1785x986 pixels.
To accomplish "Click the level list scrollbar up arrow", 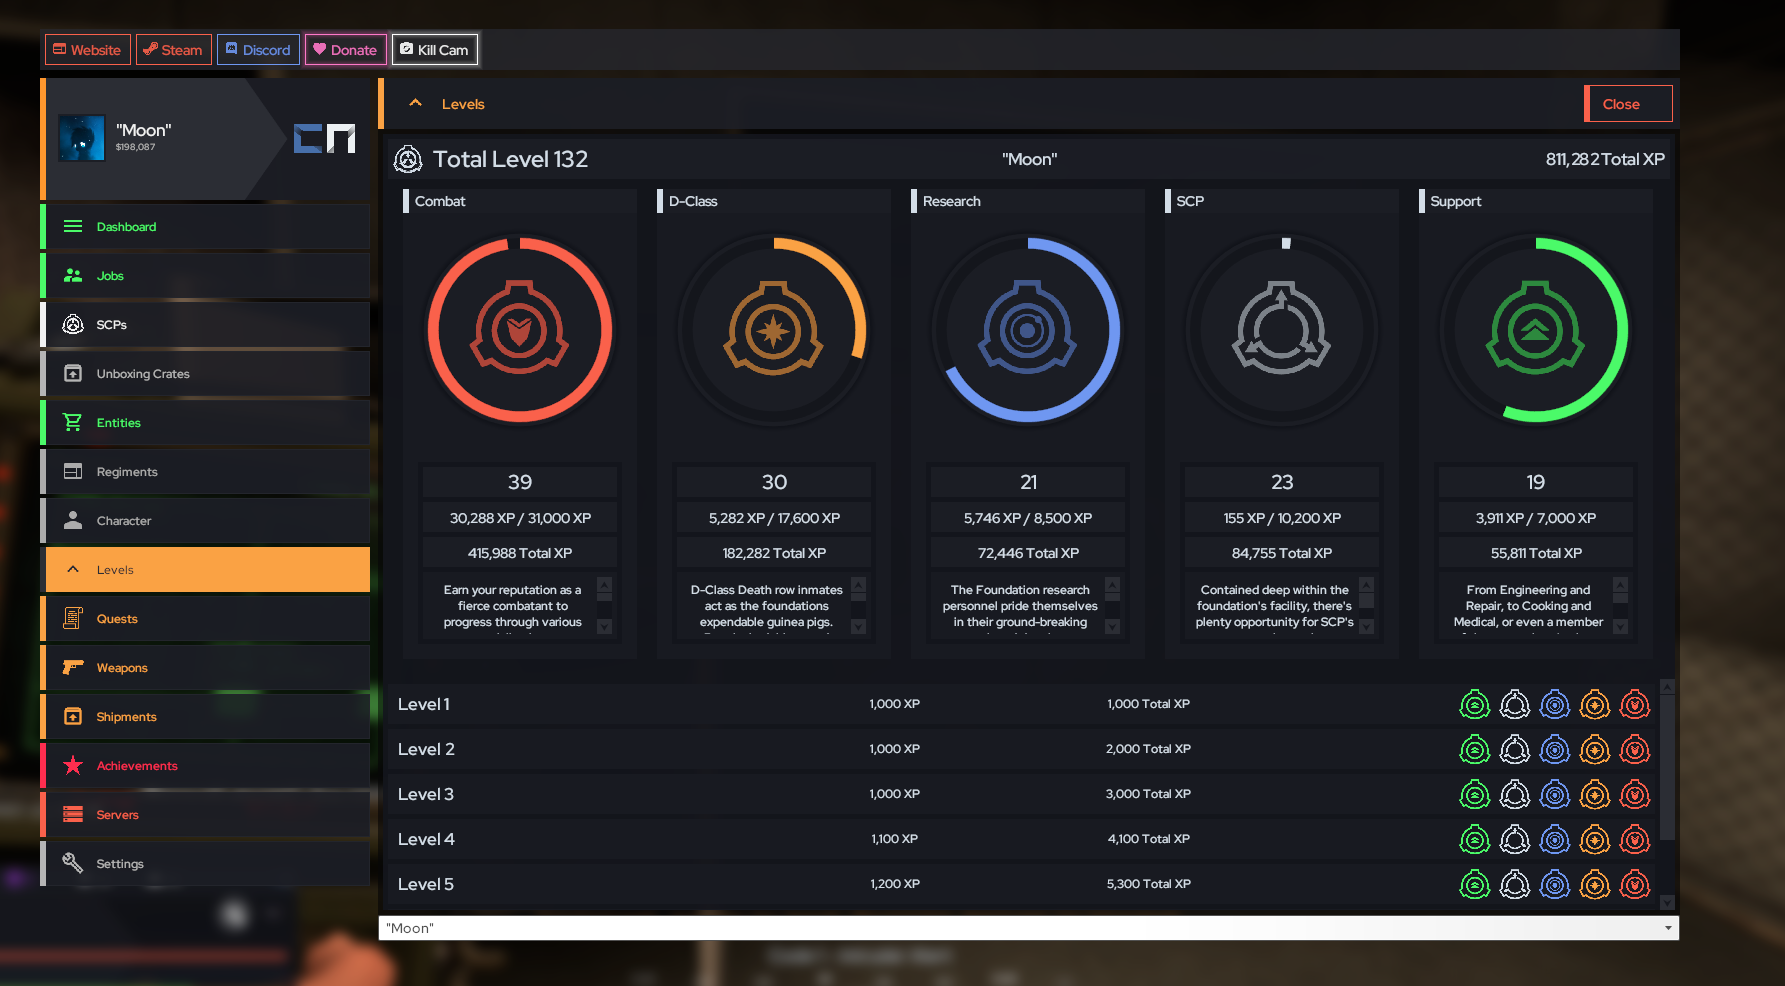I will [1667, 687].
